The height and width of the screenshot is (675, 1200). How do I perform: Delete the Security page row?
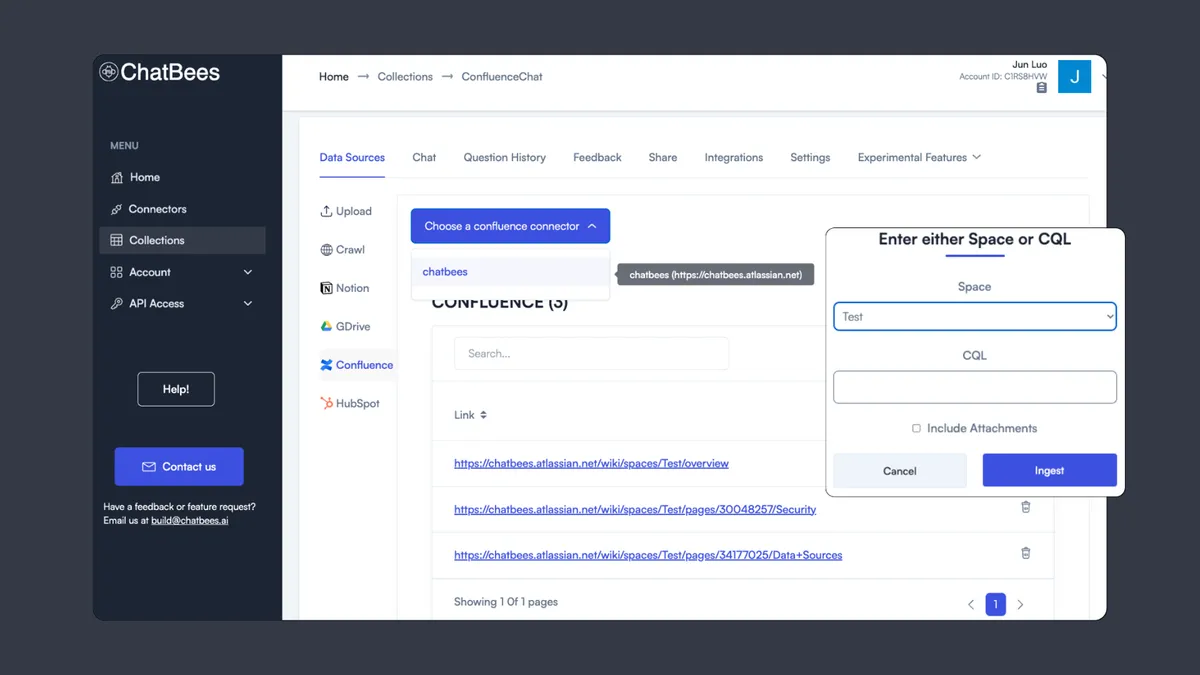(1025, 507)
